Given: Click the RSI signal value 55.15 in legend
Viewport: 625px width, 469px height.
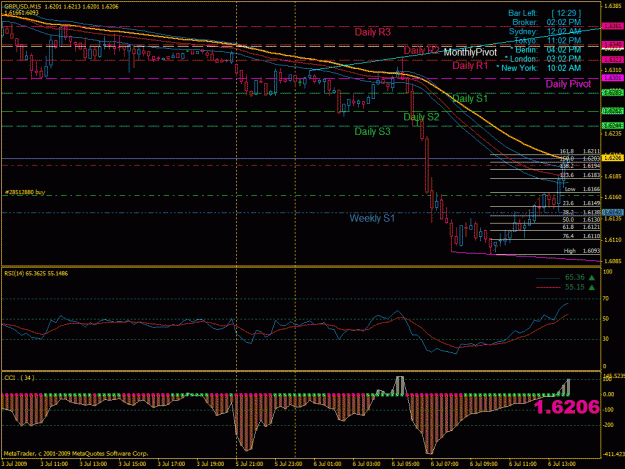Looking at the screenshot, I should pos(575,287).
